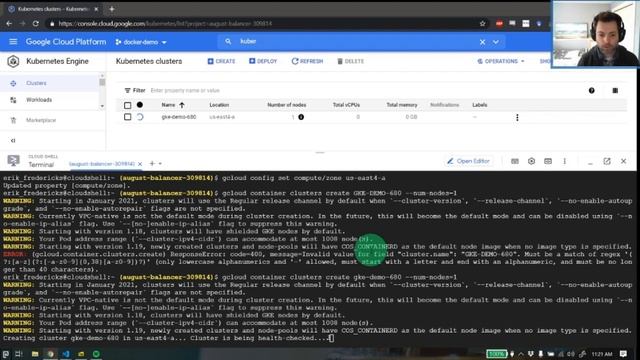Check the gke-demo-680 row checkbox
The height and width of the screenshot is (360, 640).
(127, 117)
